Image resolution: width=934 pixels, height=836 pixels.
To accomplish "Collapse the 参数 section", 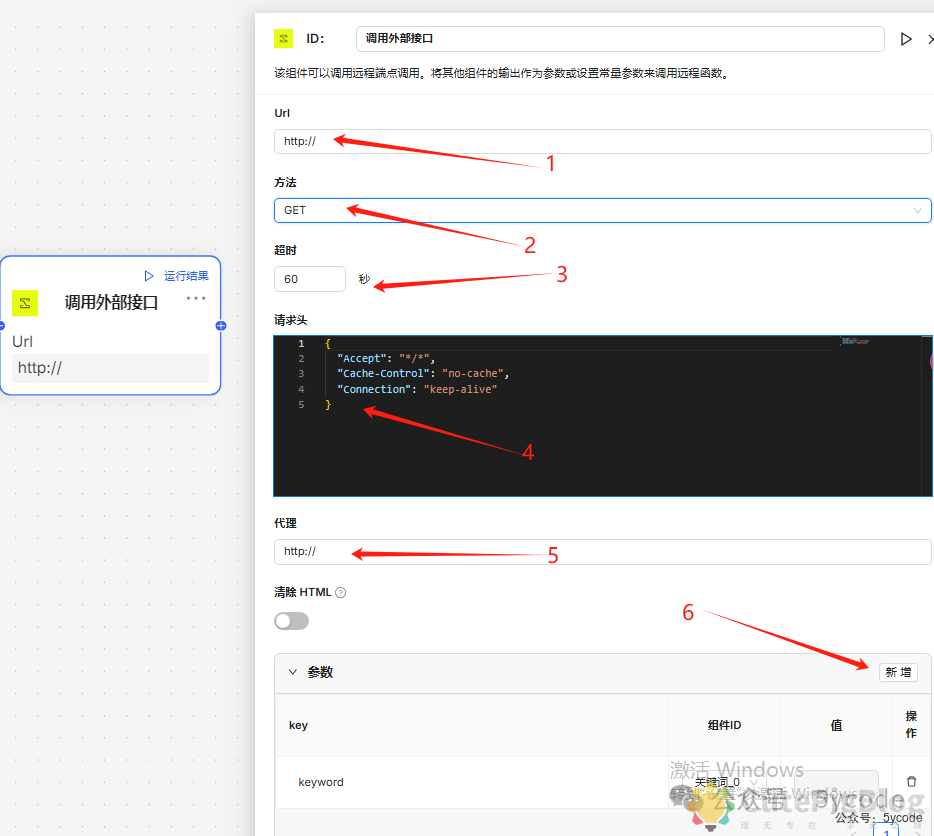I will [x=294, y=672].
